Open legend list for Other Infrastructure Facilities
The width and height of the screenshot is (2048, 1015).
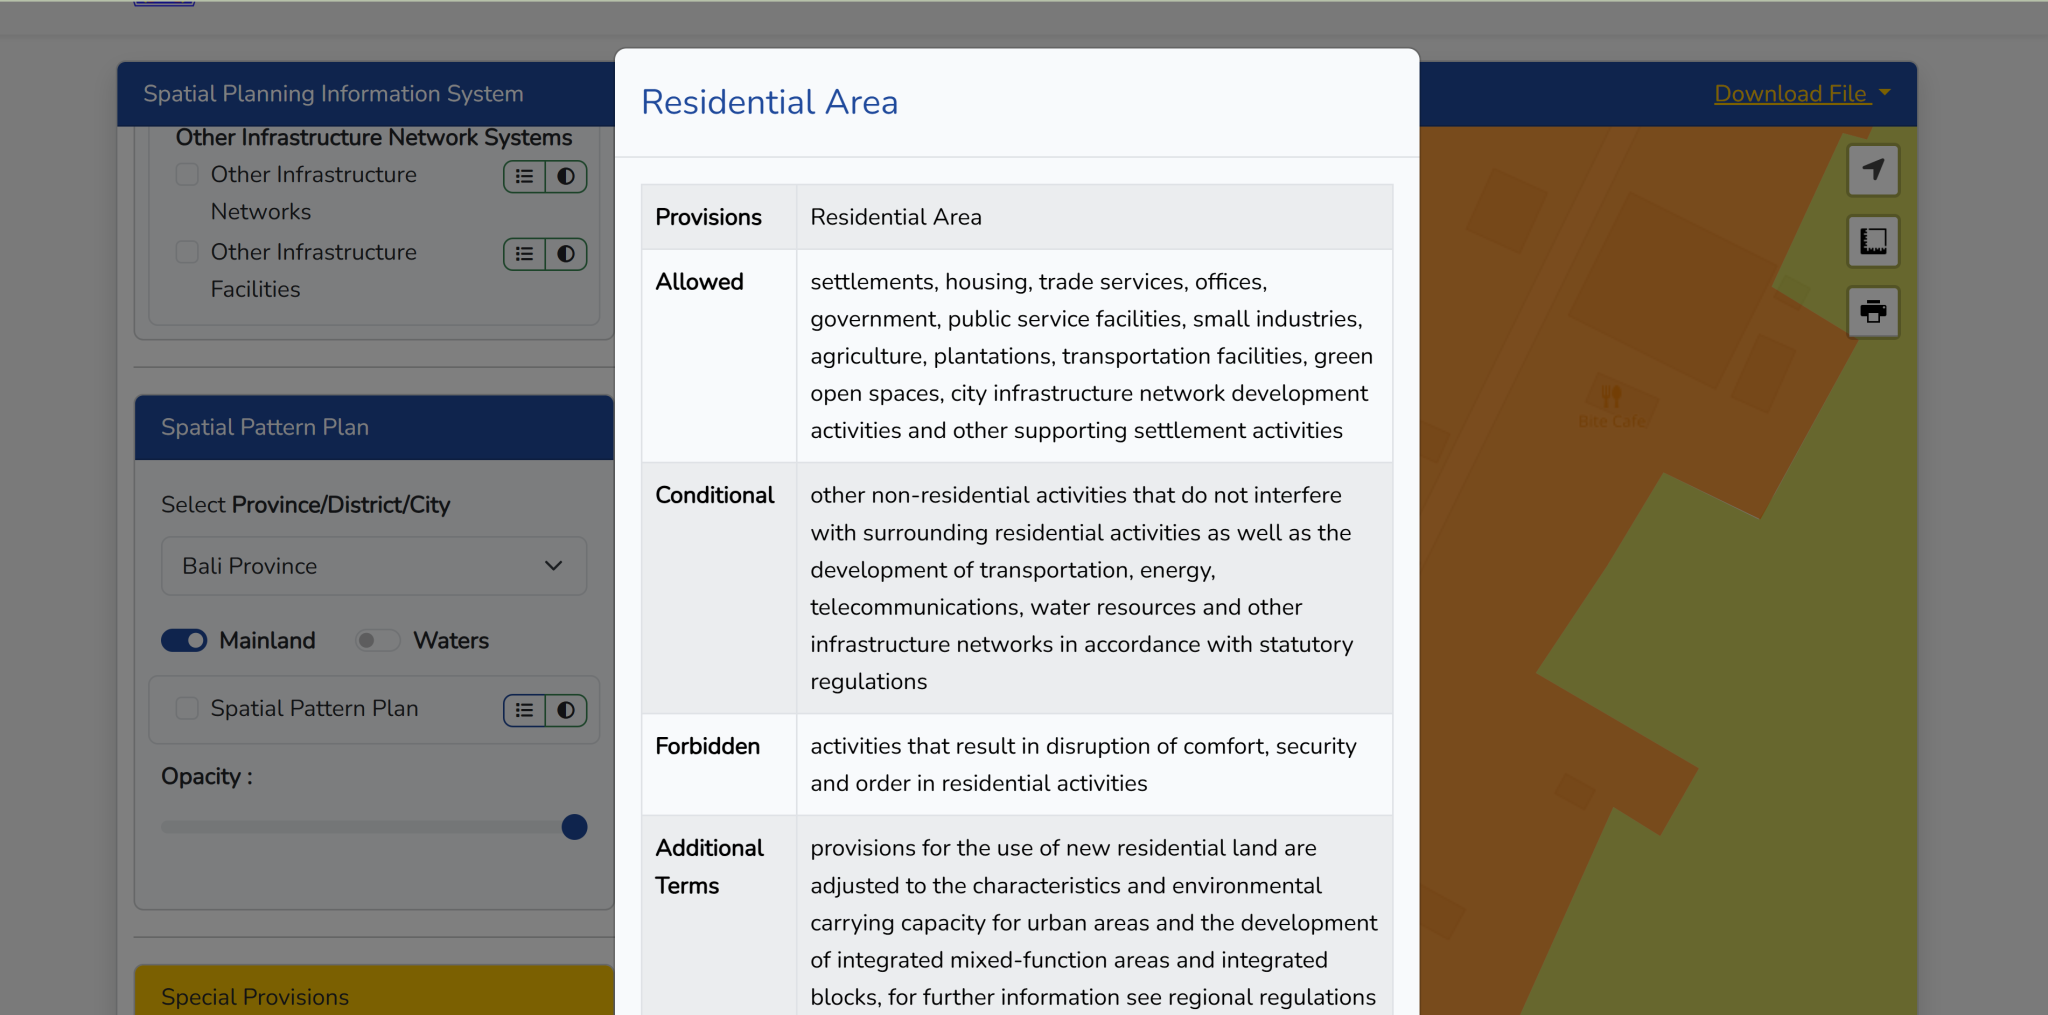click(x=524, y=254)
